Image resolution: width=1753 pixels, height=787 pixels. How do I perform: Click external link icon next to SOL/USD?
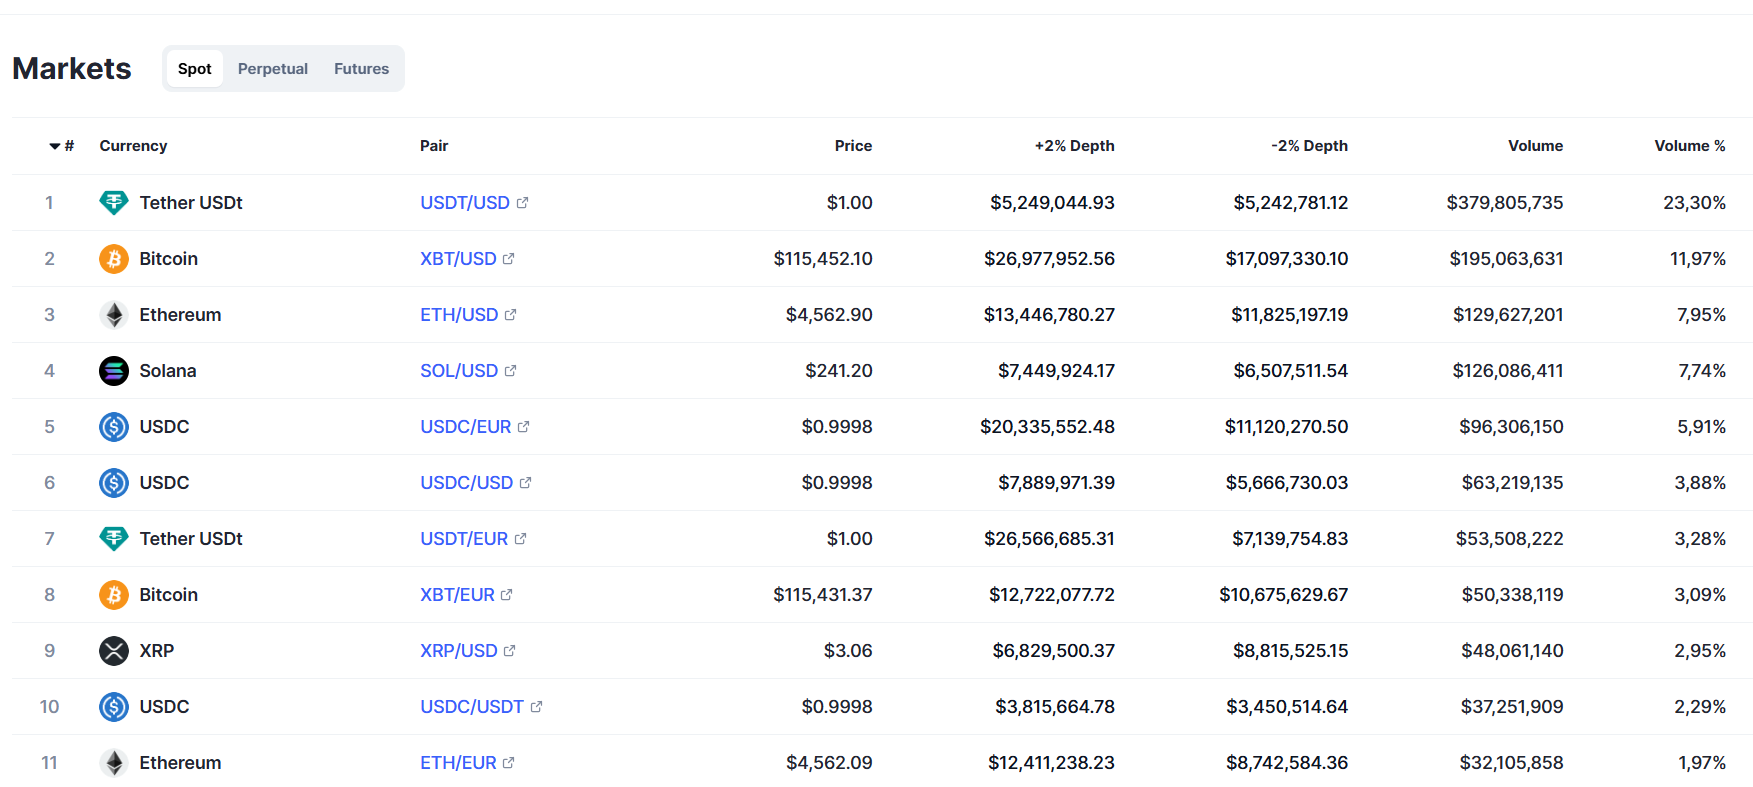pos(511,371)
